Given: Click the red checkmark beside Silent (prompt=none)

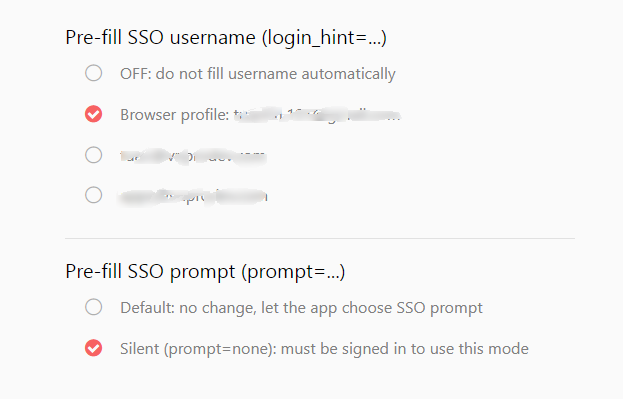Looking at the screenshot, I should (93, 348).
